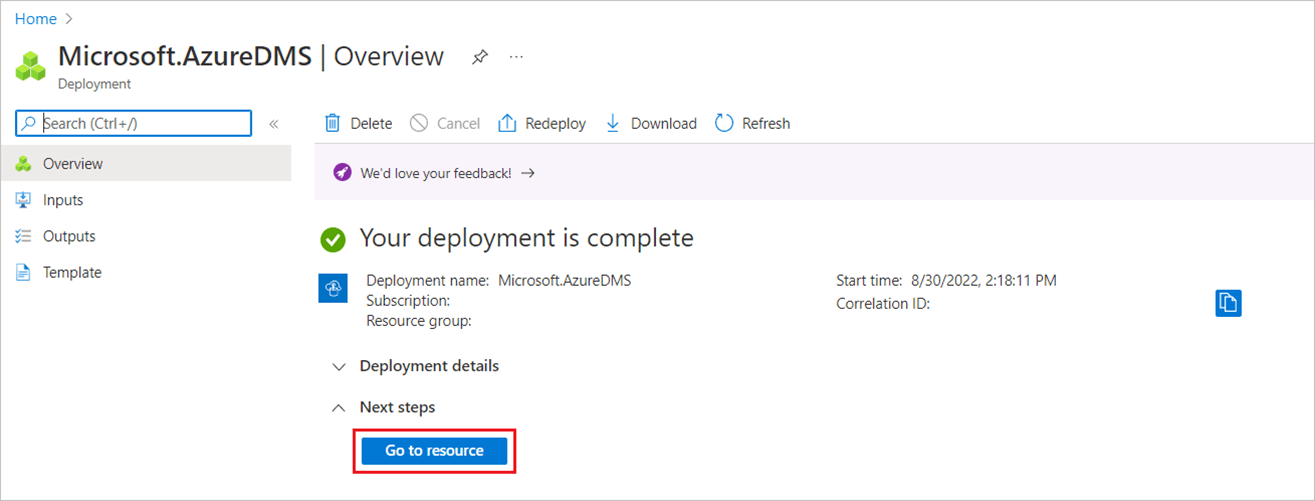Screen dimensions: 1315x501
Task: Copy the Correlation ID with copy icon
Action: (1228, 303)
